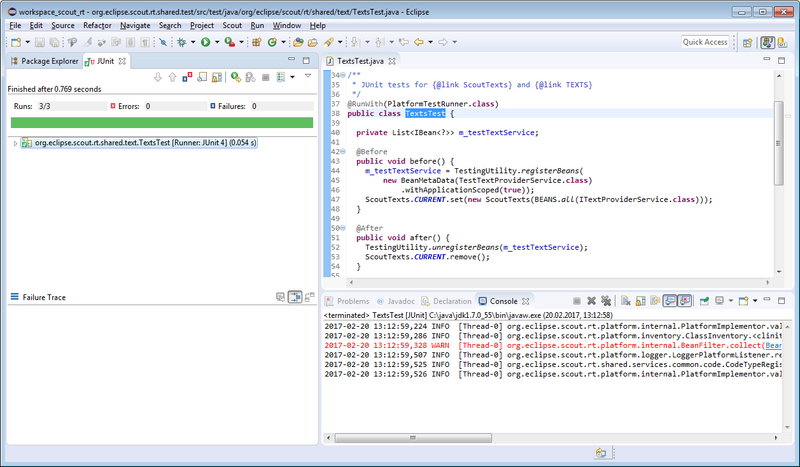Open the Run As dropdown arrow

click(x=217, y=42)
